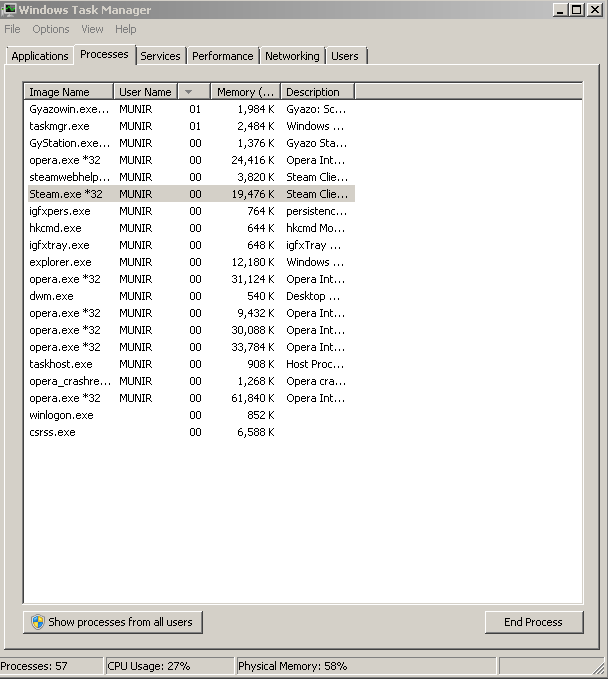Select the steamwebhelp... process

[191, 177]
